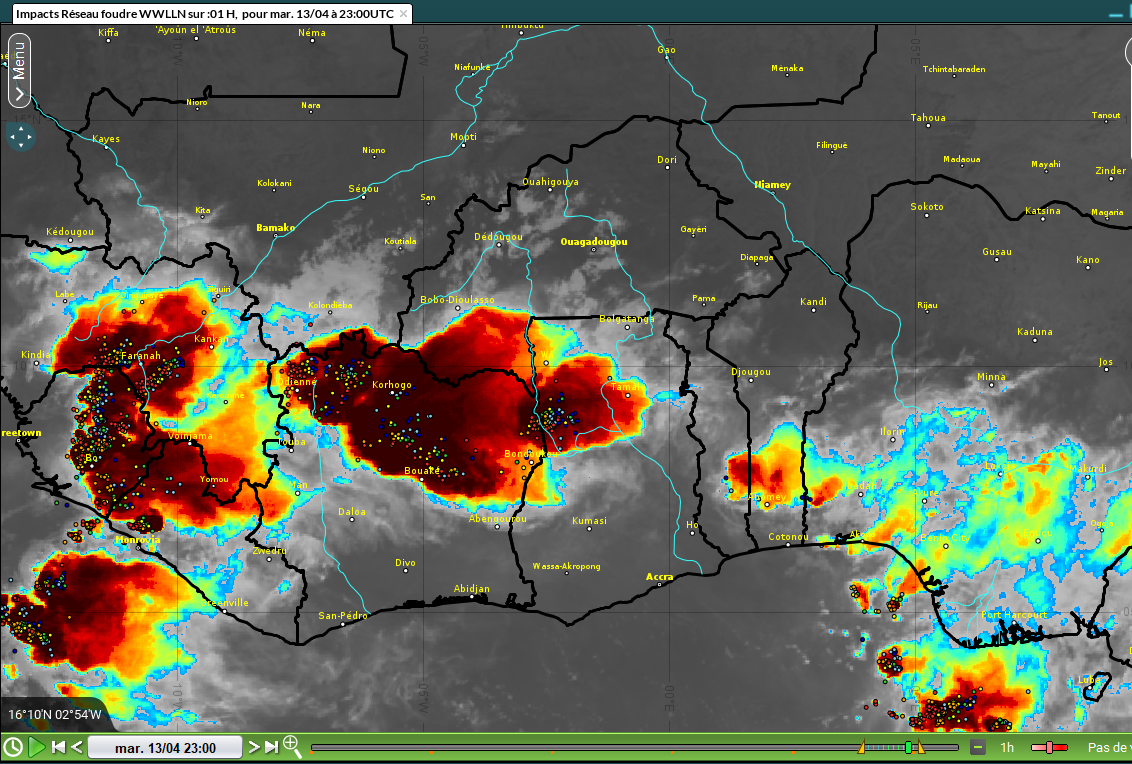1132x764 pixels.
Task: Click the Accra city label on the map
Action: [x=659, y=577]
